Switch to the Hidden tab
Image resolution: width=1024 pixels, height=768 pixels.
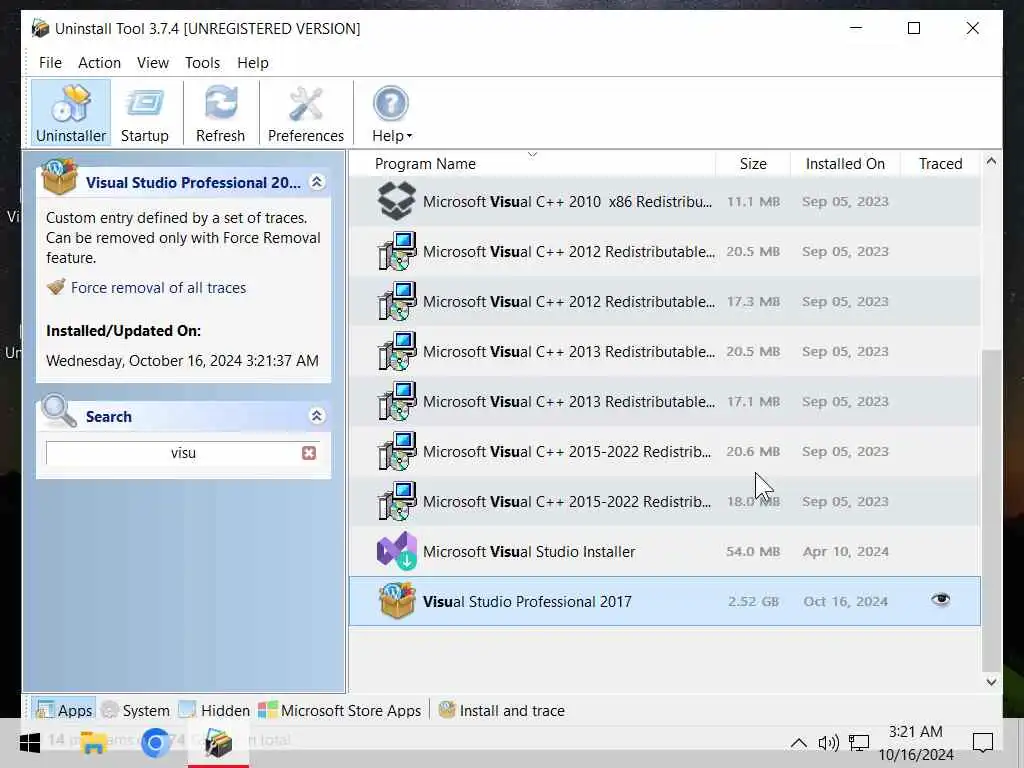coord(214,710)
